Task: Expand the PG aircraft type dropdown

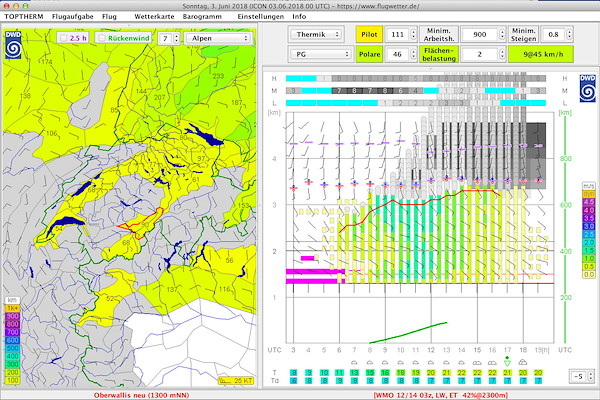Action: (x=320, y=54)
